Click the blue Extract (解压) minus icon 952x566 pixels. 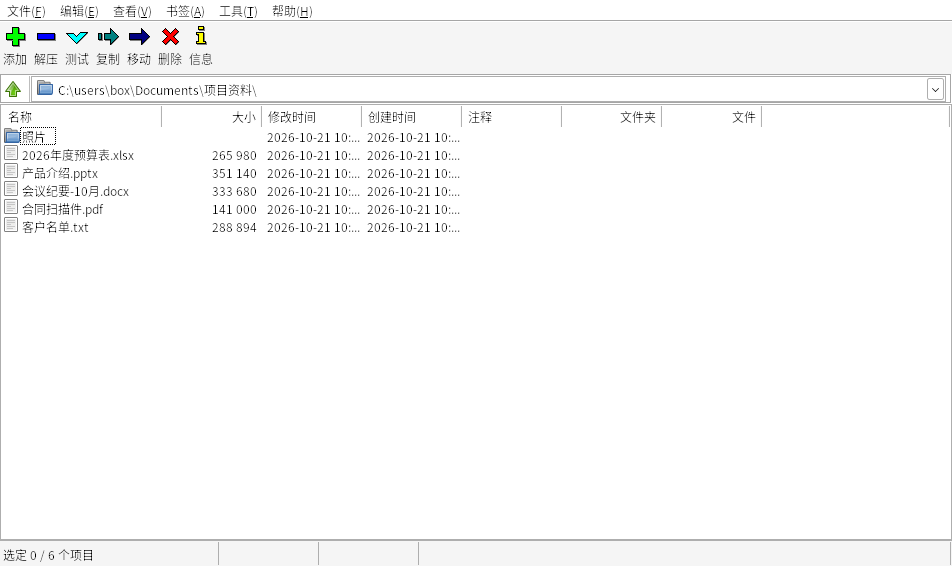[46, 37]
